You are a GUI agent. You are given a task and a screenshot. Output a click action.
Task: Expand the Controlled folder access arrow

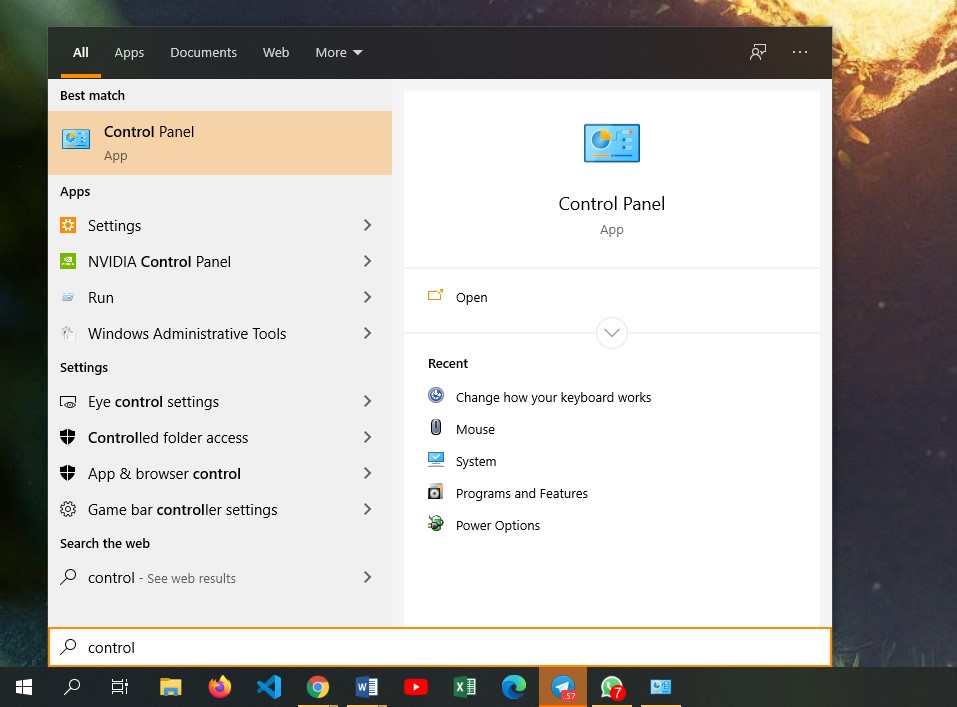(367, 437)
